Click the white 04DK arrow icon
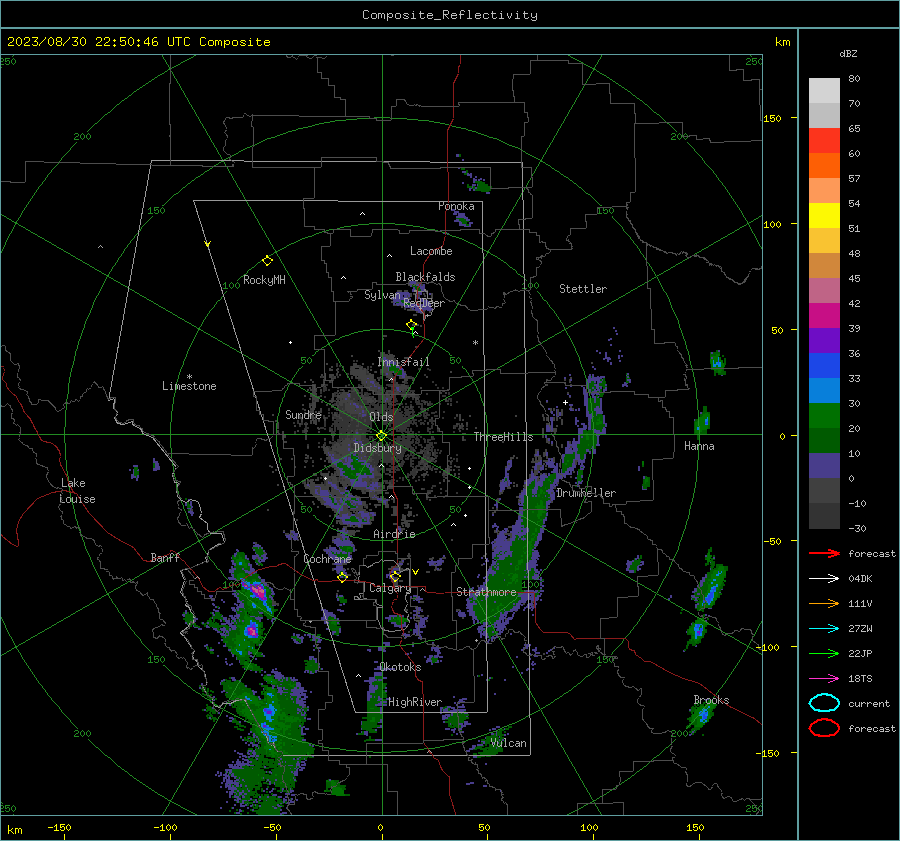The height and width of the screenshot is (841, 900). point(824,578)
